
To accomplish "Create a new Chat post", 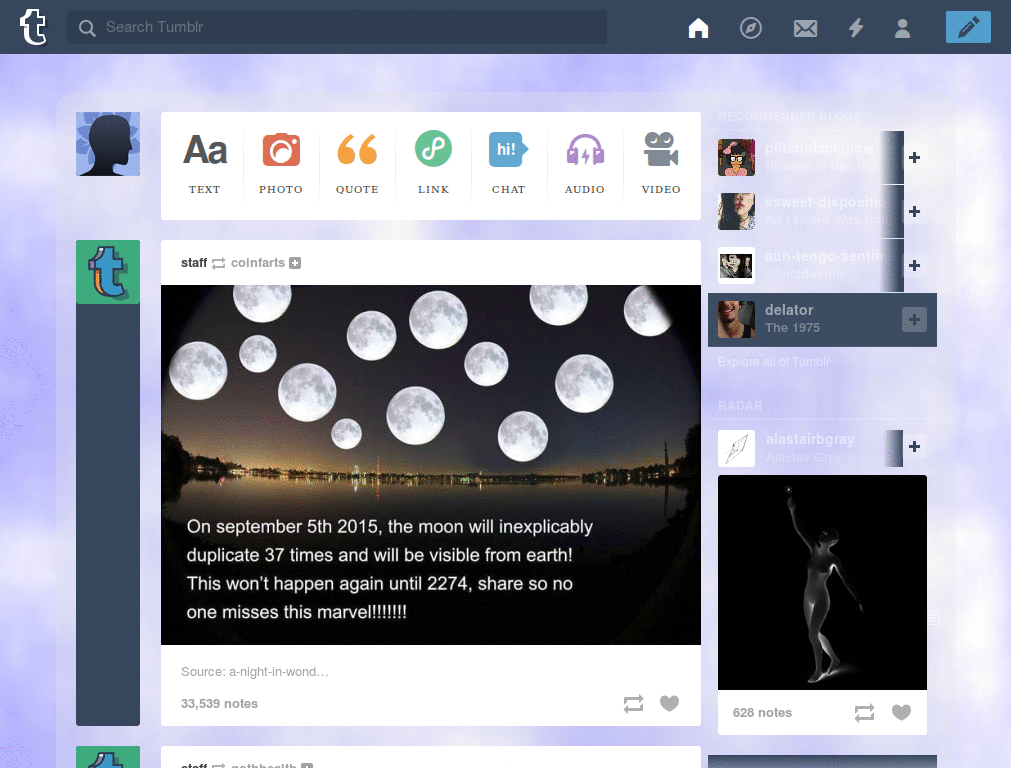I will 508,163.
